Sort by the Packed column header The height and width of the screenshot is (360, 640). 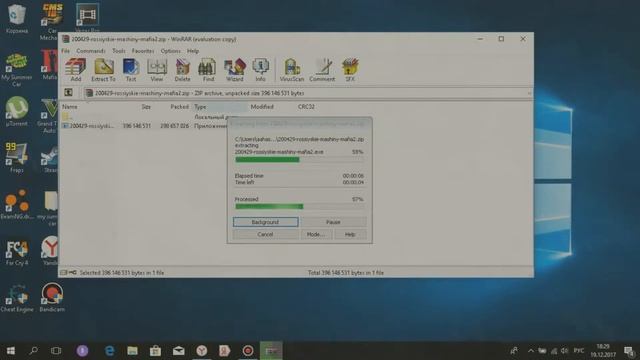pos(179,107)
